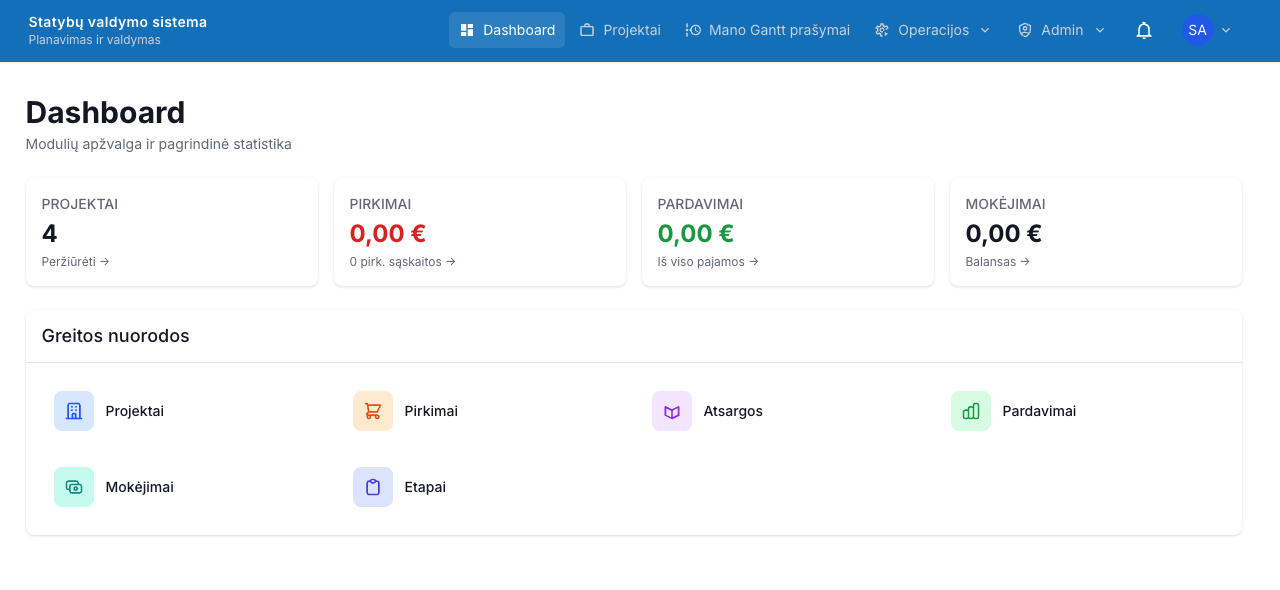Click the shield icon beside Admin
This screenshot has width=1280, height=590.
(x=1025, y=30)
